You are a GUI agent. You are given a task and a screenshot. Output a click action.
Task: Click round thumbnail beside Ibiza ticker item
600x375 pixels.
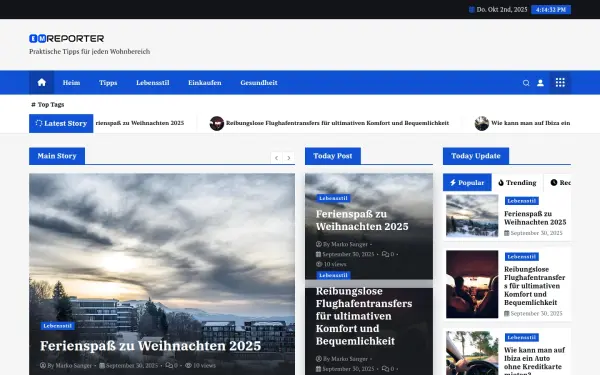482,123
